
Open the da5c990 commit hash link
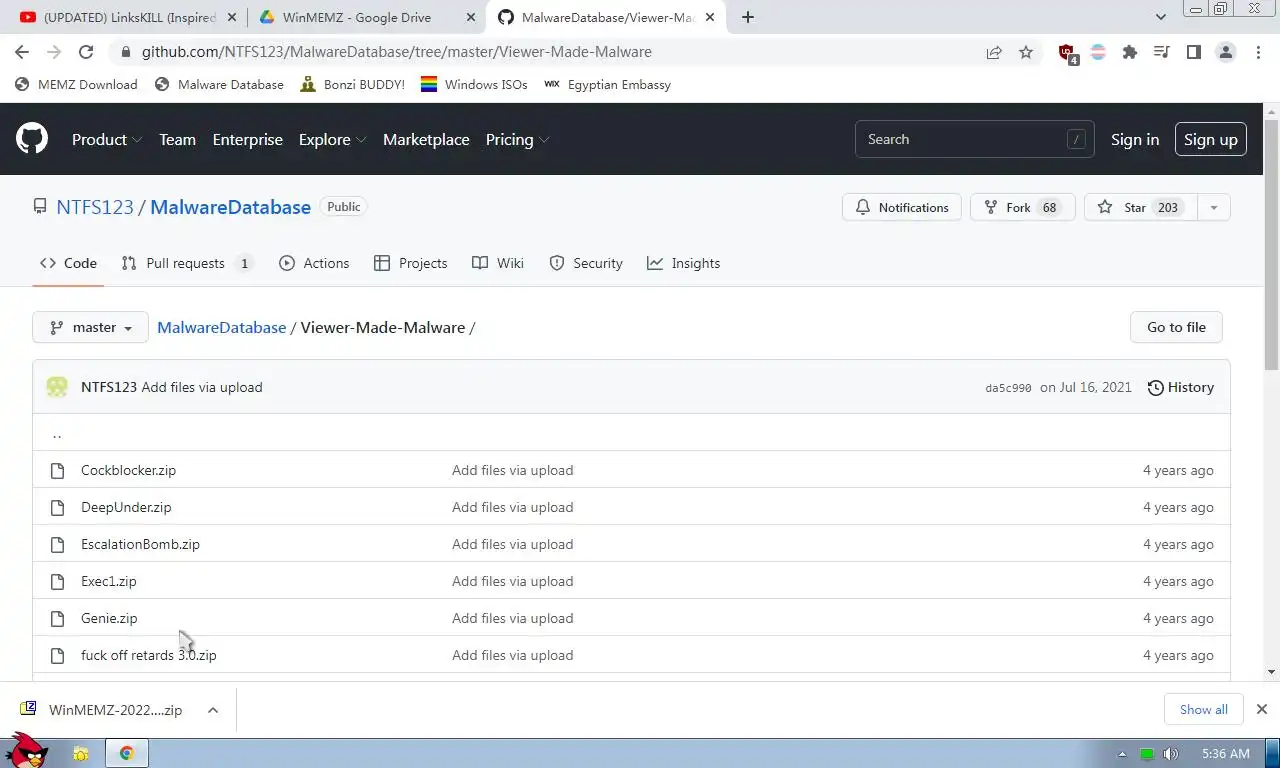point(1008,388)
